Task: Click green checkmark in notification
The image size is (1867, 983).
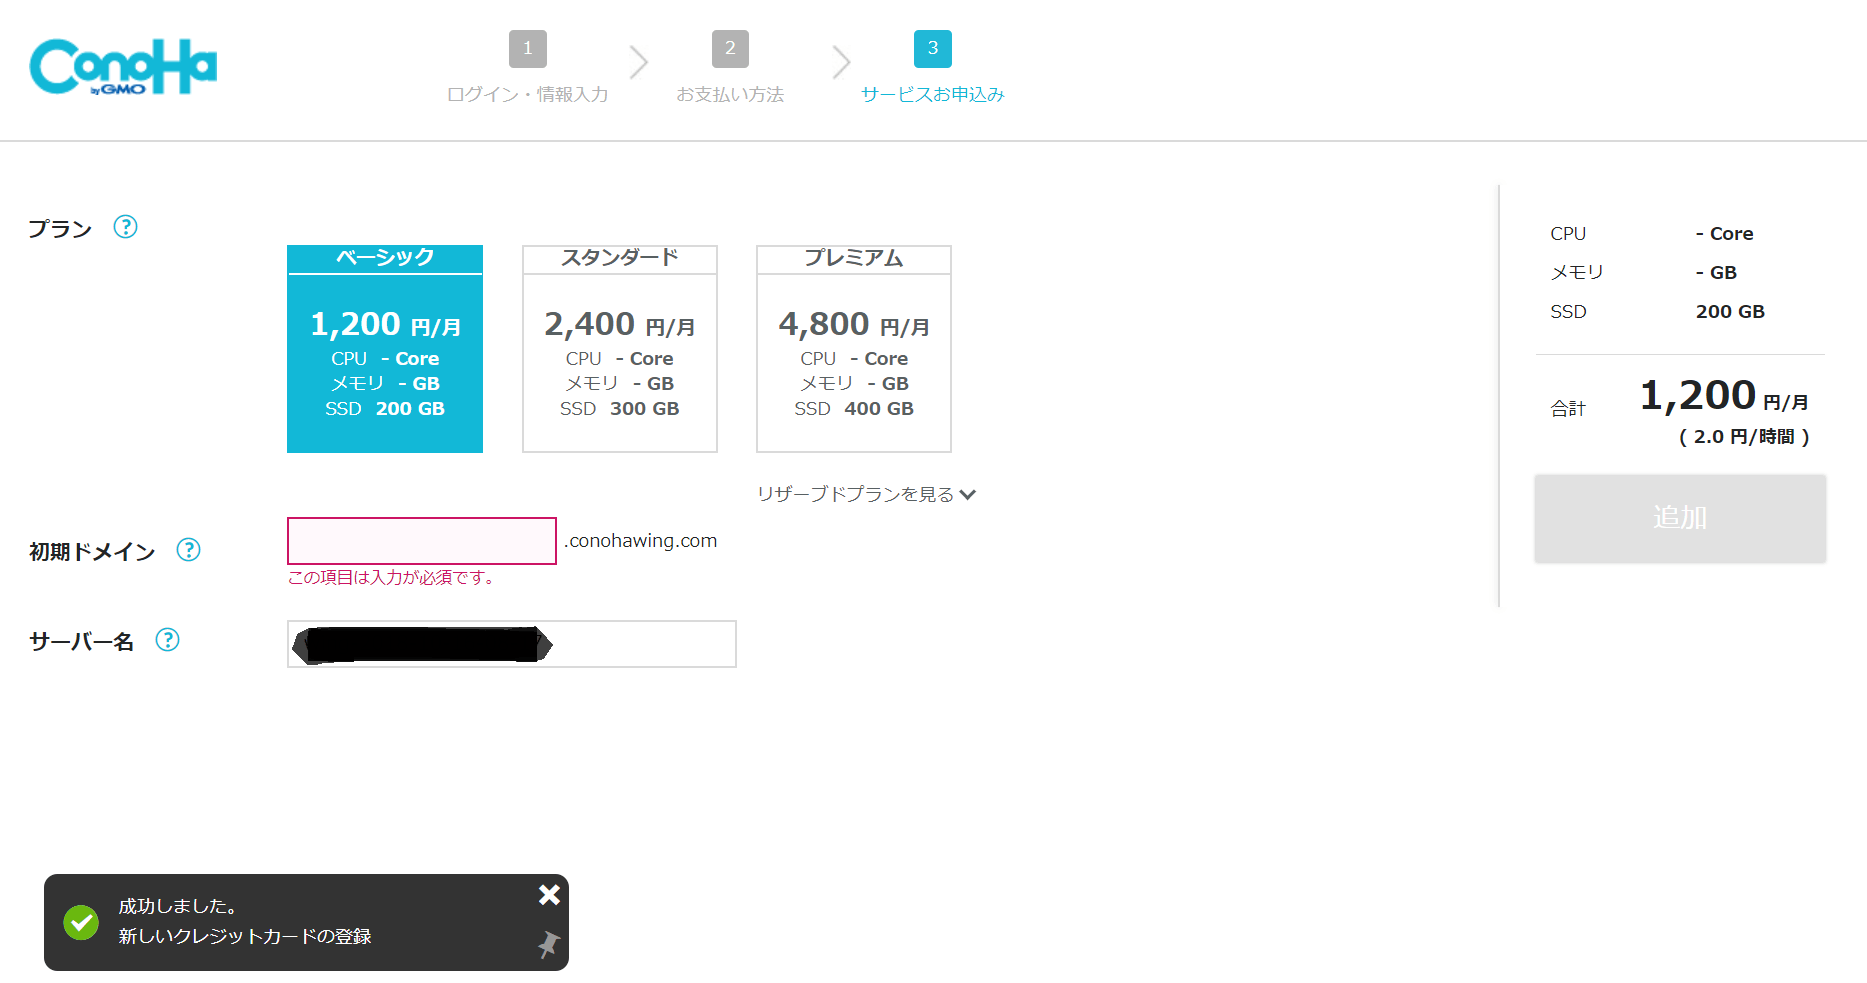Action: 81,922
